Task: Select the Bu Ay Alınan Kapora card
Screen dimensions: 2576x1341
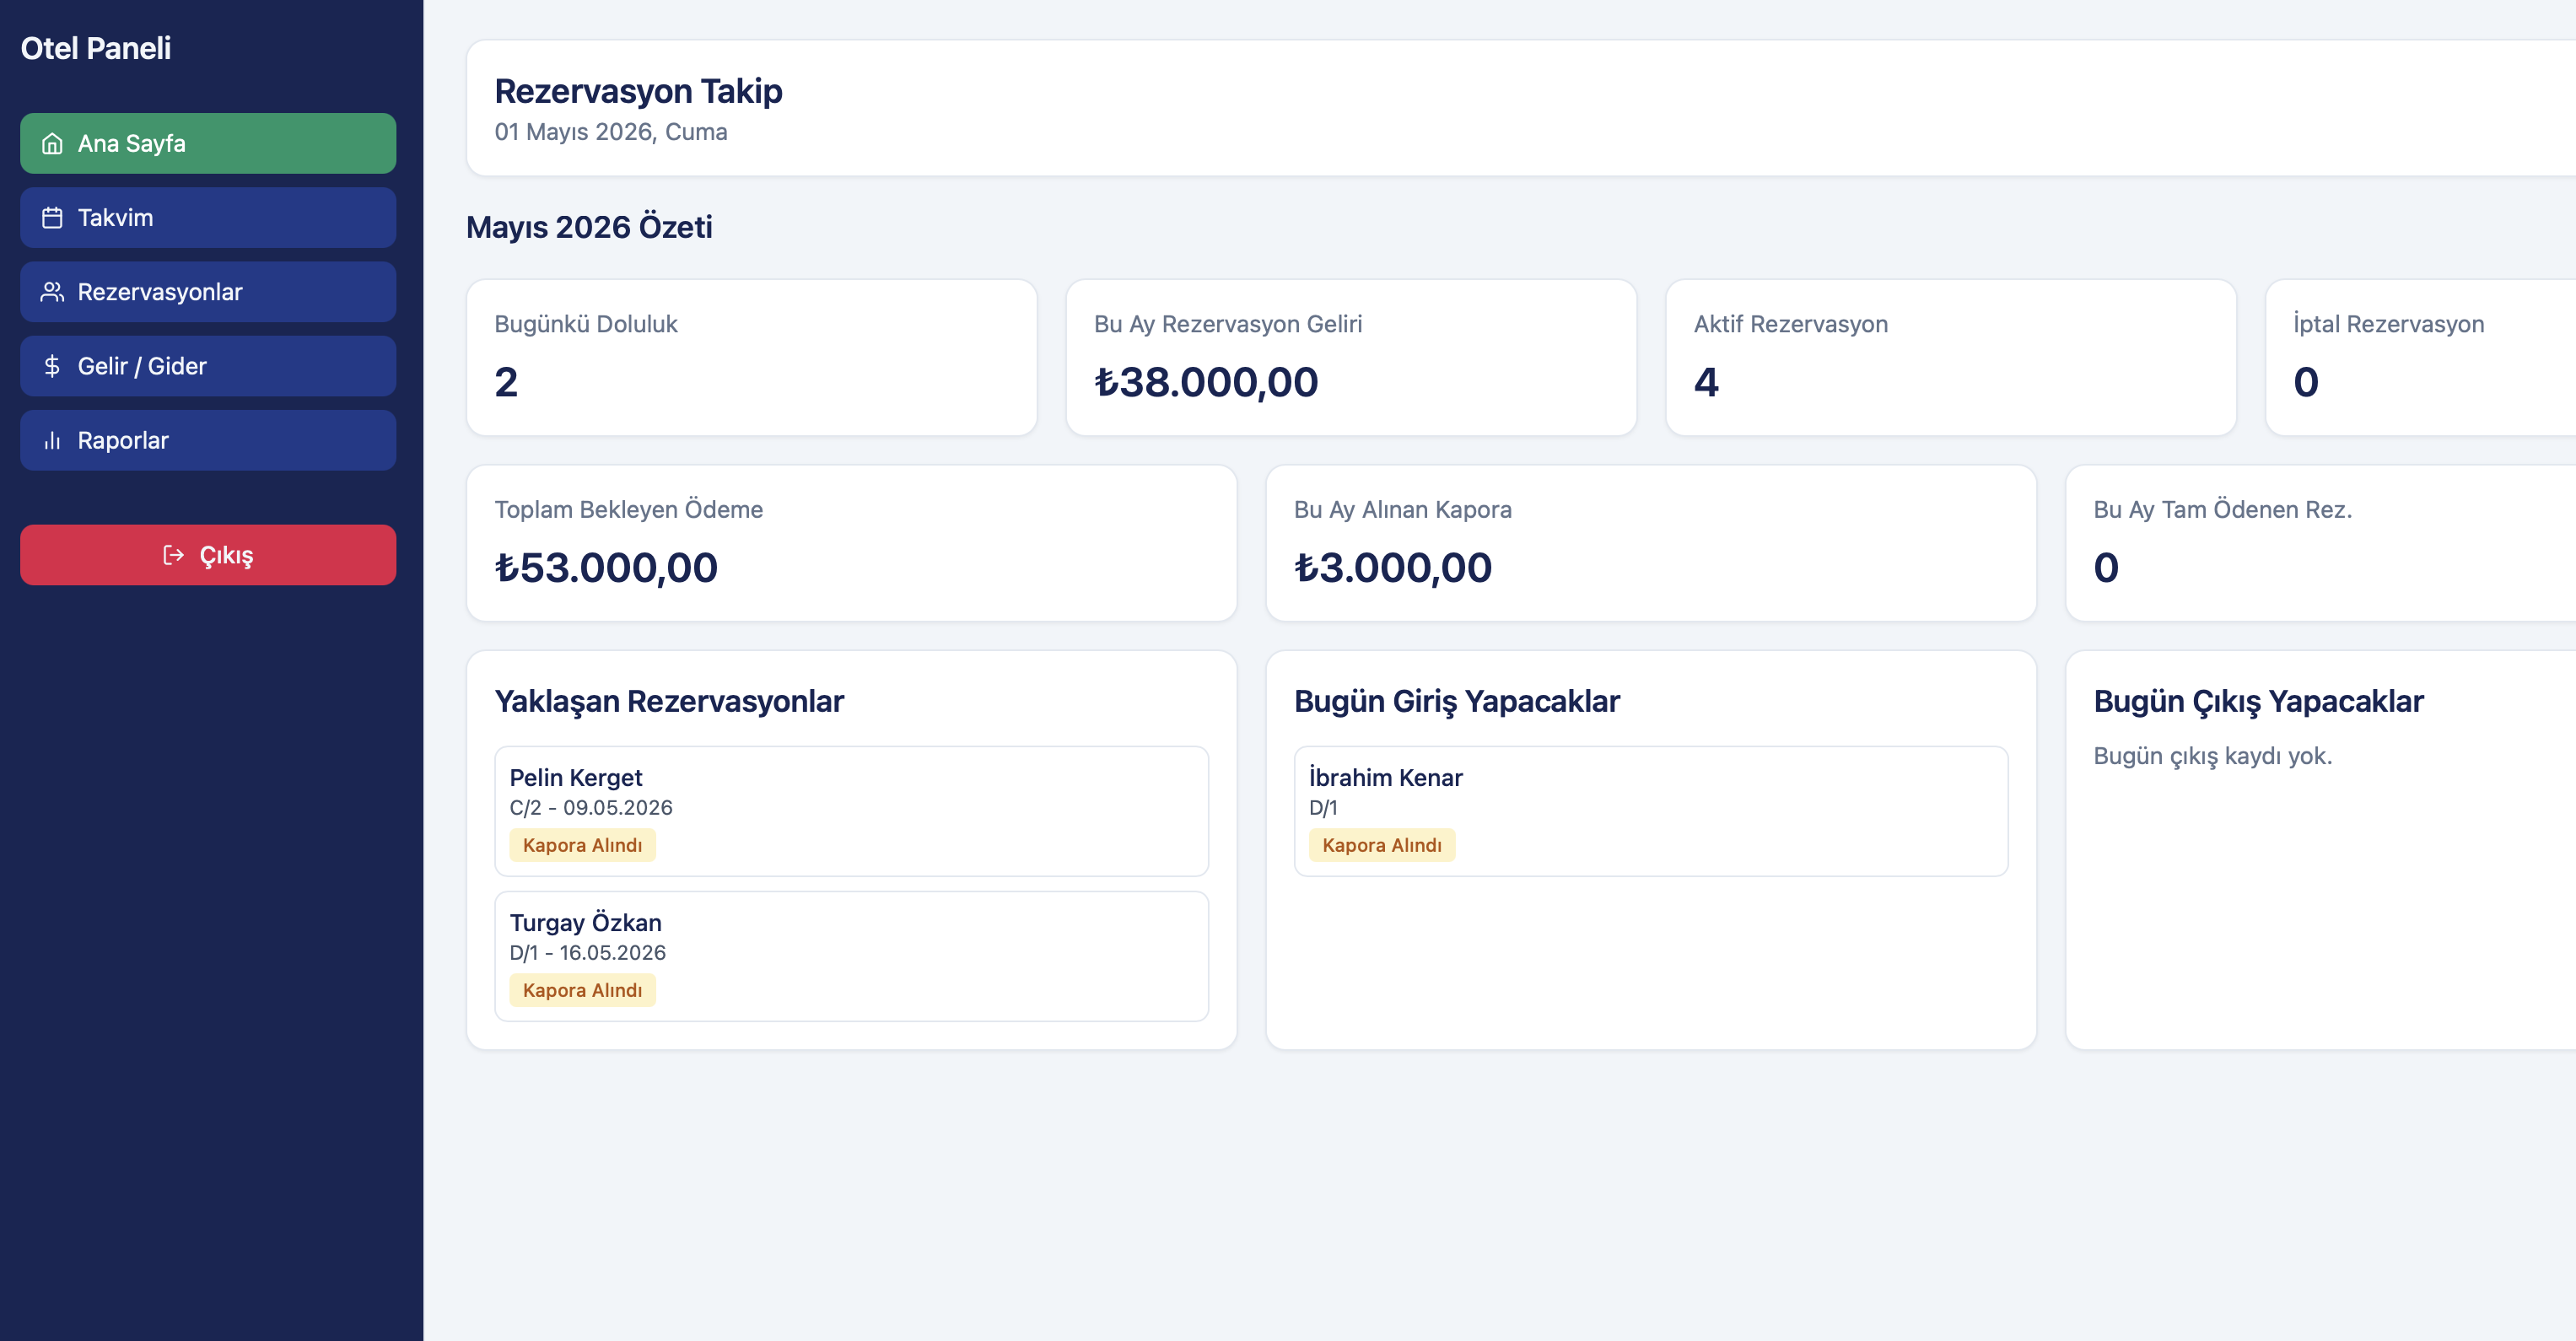Action: [1650, 543]
